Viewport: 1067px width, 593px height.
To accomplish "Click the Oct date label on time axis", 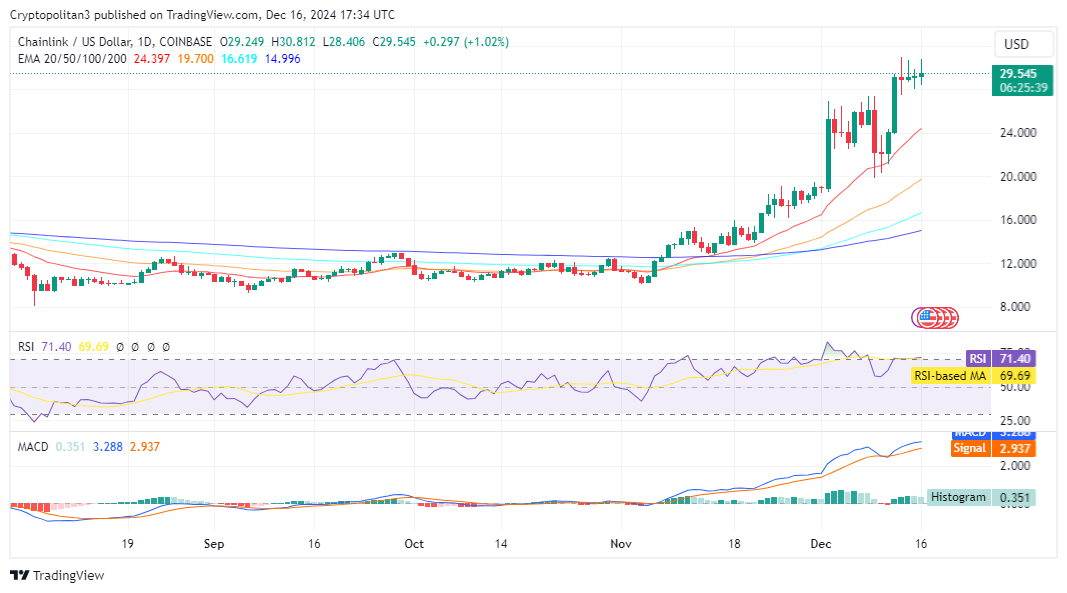I will [x=414, y=544].
